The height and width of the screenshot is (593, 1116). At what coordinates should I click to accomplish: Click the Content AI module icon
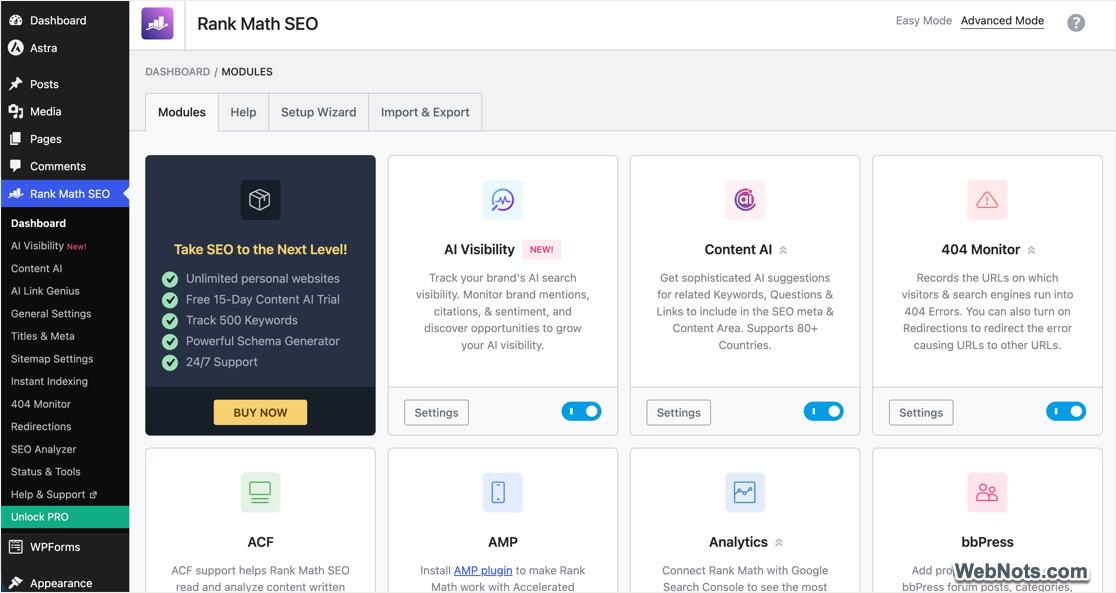pos(744,200)
